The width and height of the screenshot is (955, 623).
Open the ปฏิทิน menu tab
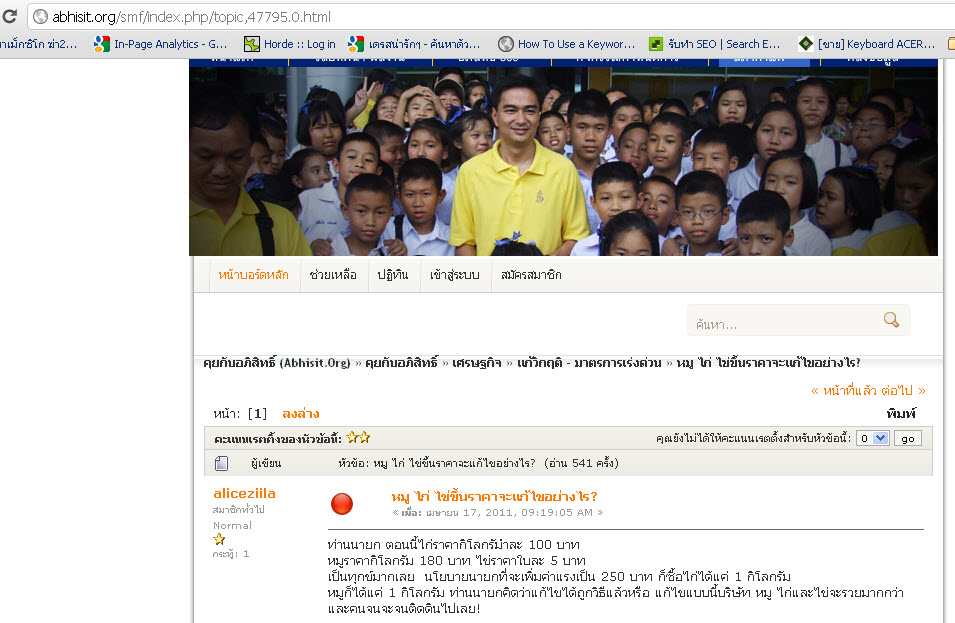(393, 275)
